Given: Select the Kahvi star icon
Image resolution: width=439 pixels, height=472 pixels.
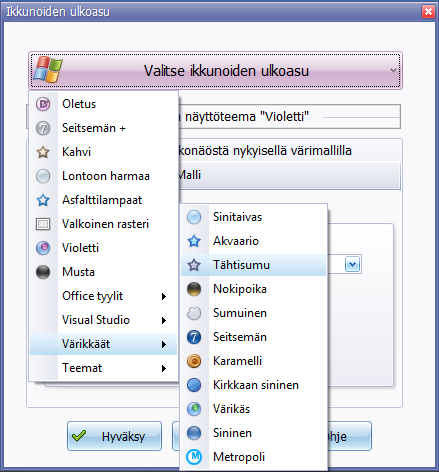Looking at the screenshot, I should point(43,152).
